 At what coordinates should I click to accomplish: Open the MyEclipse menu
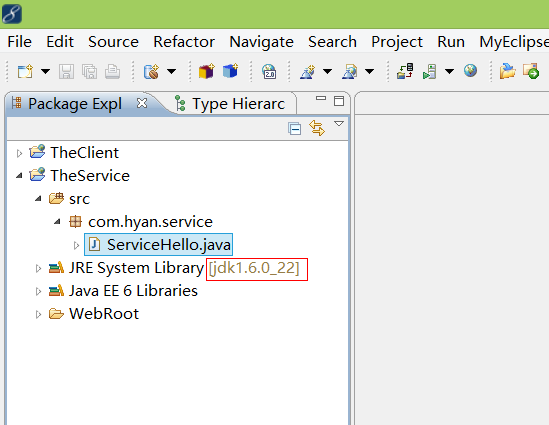coord(514,42)
